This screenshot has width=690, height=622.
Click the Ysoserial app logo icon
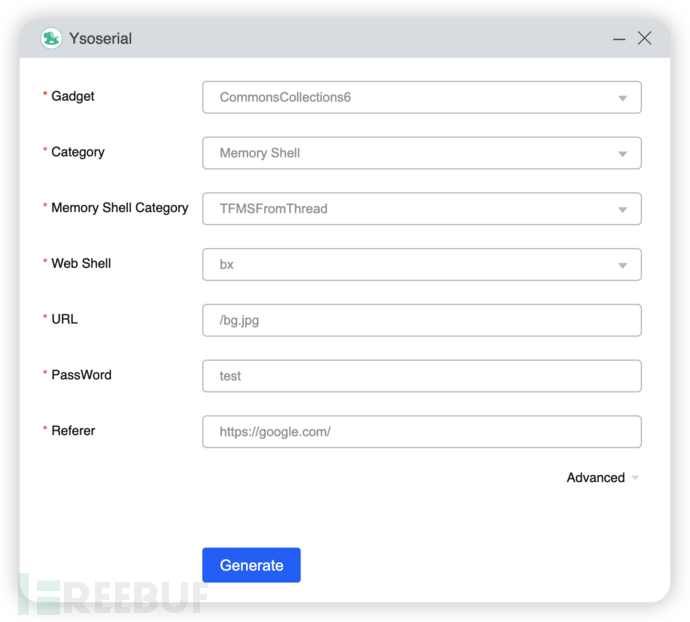pos(51,38)
